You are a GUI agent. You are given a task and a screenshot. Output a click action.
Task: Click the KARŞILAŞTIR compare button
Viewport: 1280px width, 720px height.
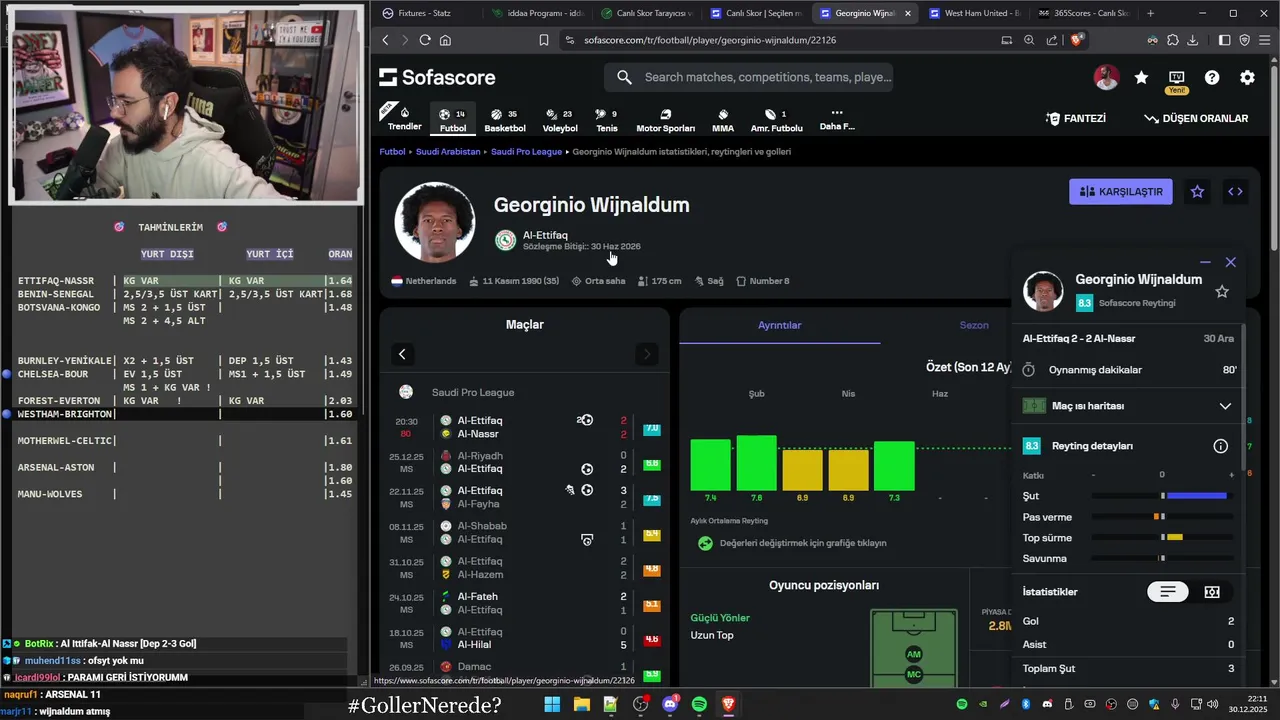1120,191
